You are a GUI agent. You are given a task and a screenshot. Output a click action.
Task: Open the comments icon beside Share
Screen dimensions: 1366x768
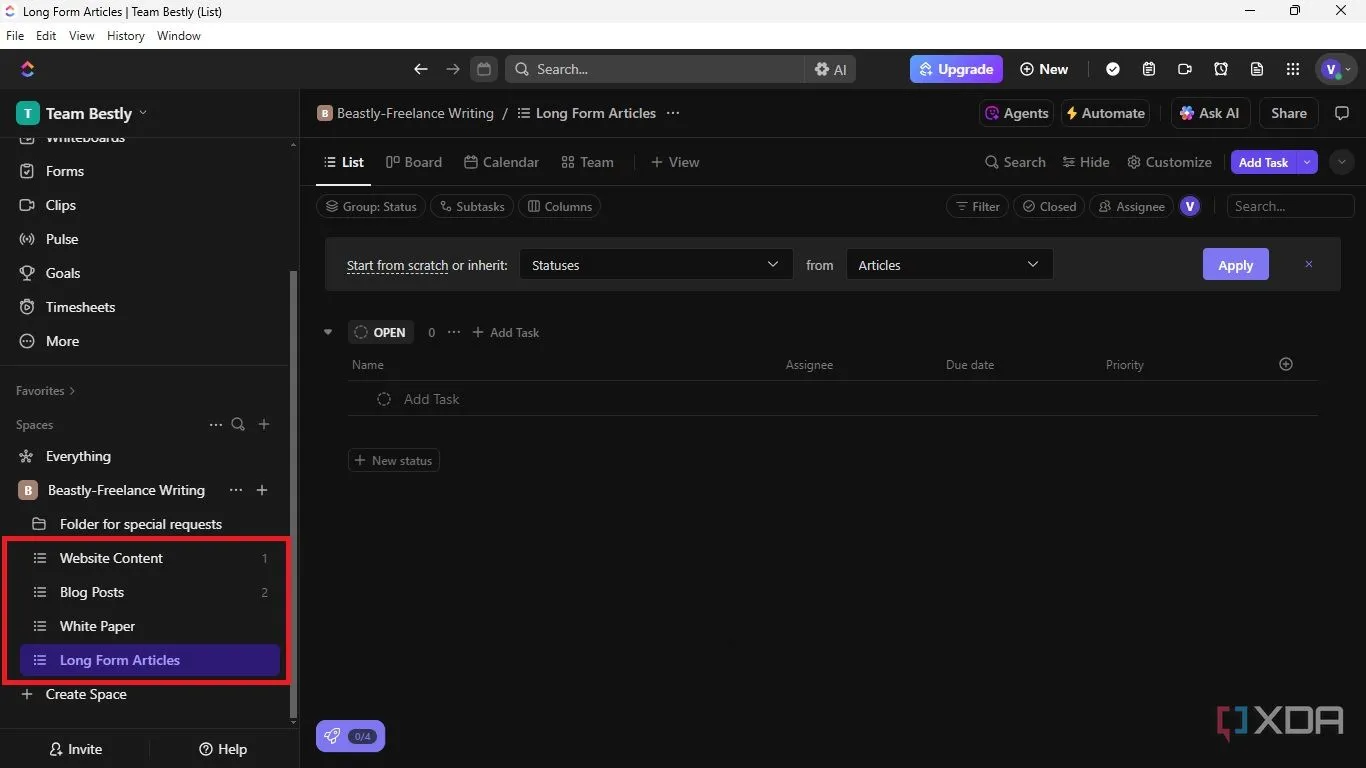click(1343, 113)
